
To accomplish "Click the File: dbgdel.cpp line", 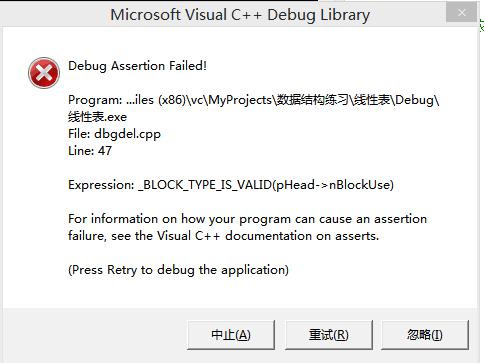I will click(x=114, y=134).
